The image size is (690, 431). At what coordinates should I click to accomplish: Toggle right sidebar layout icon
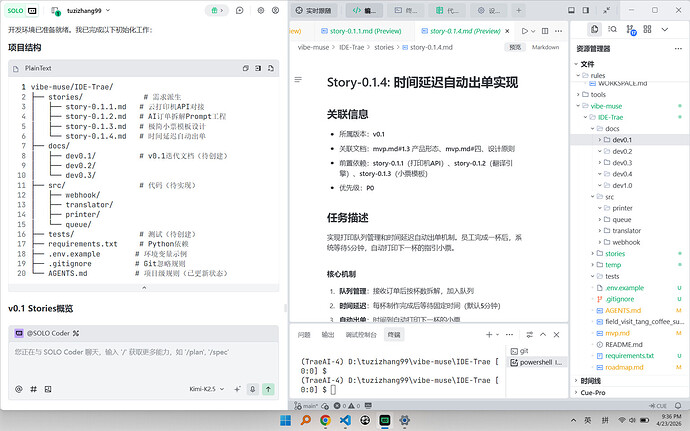(x=586, y=10)
